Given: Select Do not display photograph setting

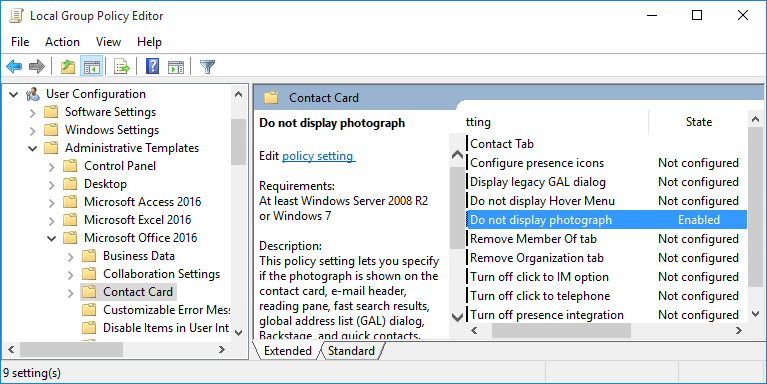Looking at the screenshot, I should point(607,220).
